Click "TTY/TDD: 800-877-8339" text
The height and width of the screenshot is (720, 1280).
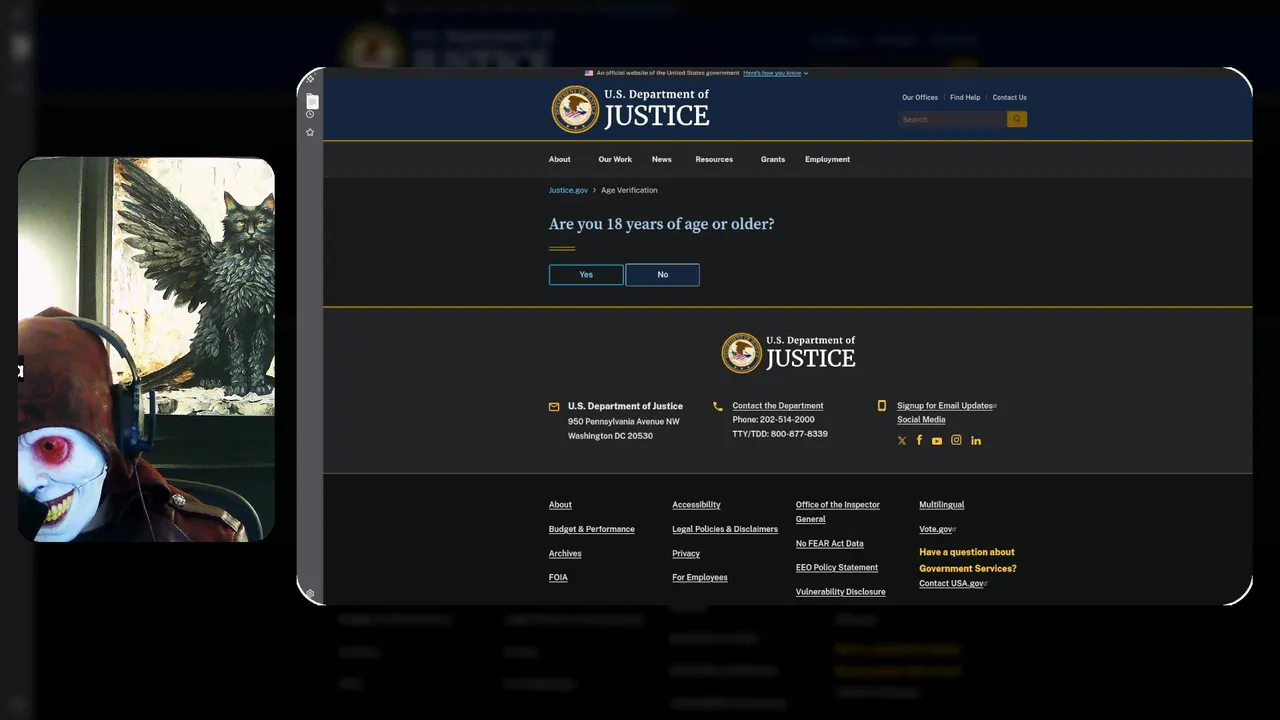780,434
